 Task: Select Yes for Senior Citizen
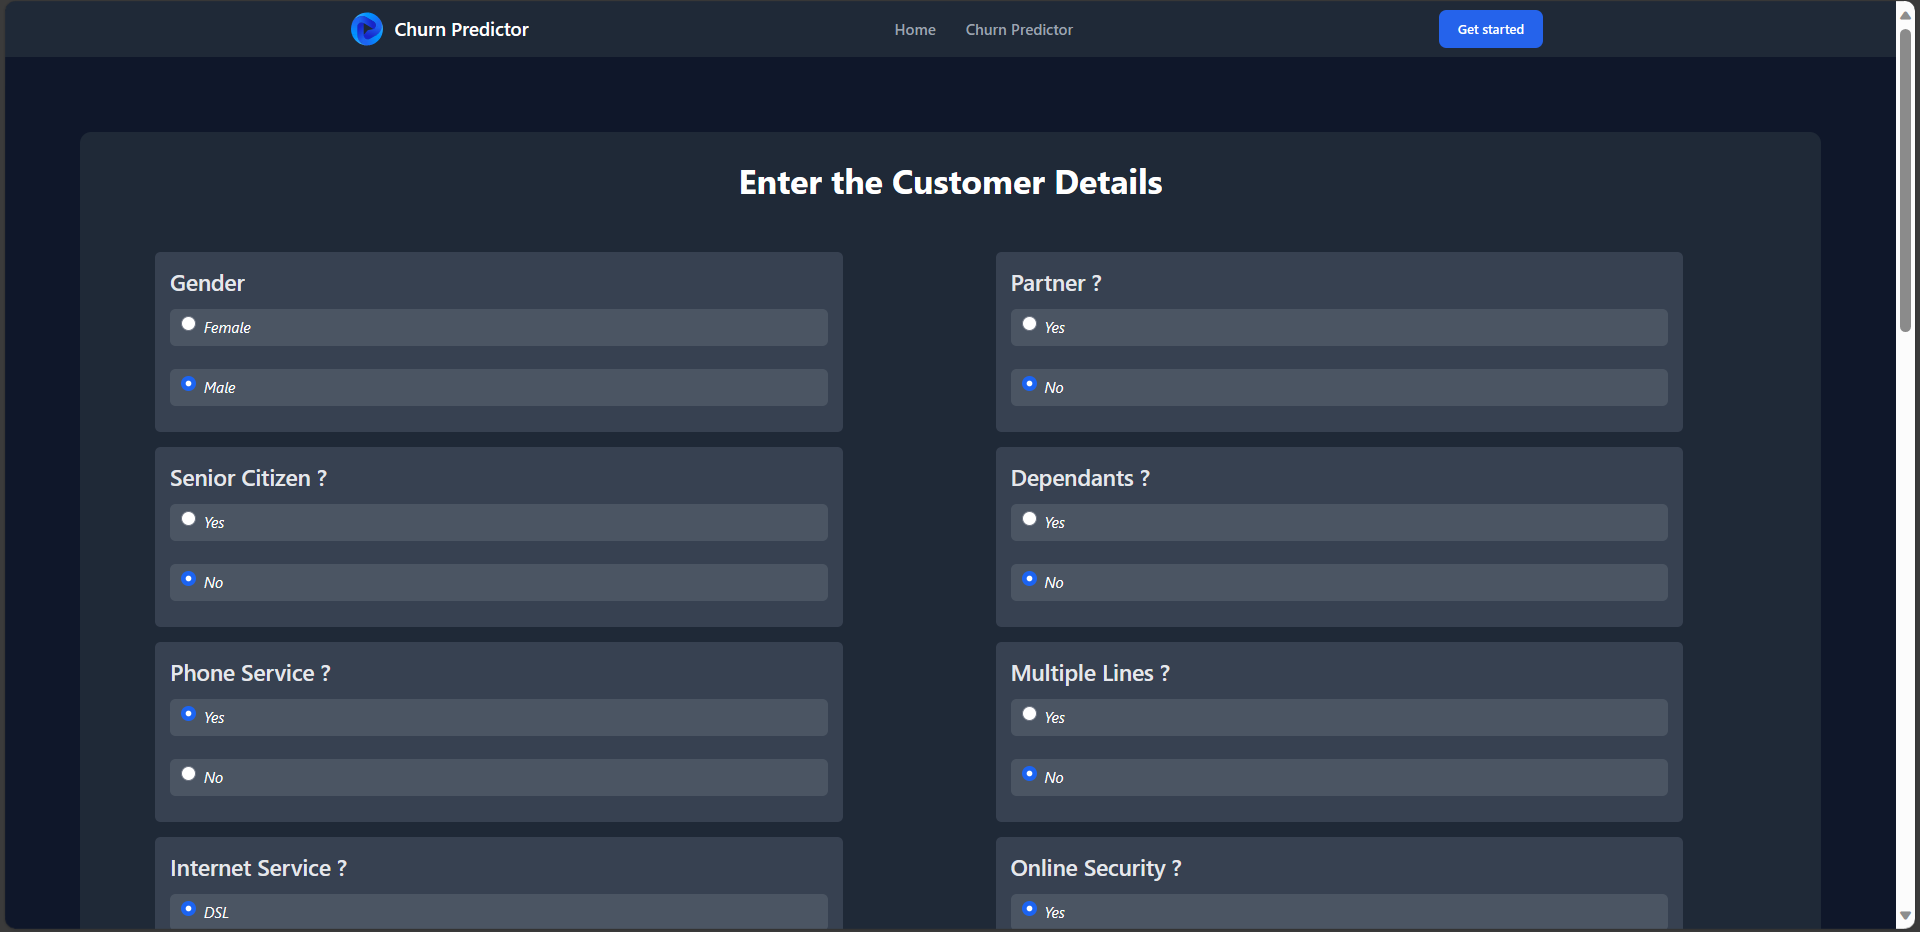tap(188, 517)
